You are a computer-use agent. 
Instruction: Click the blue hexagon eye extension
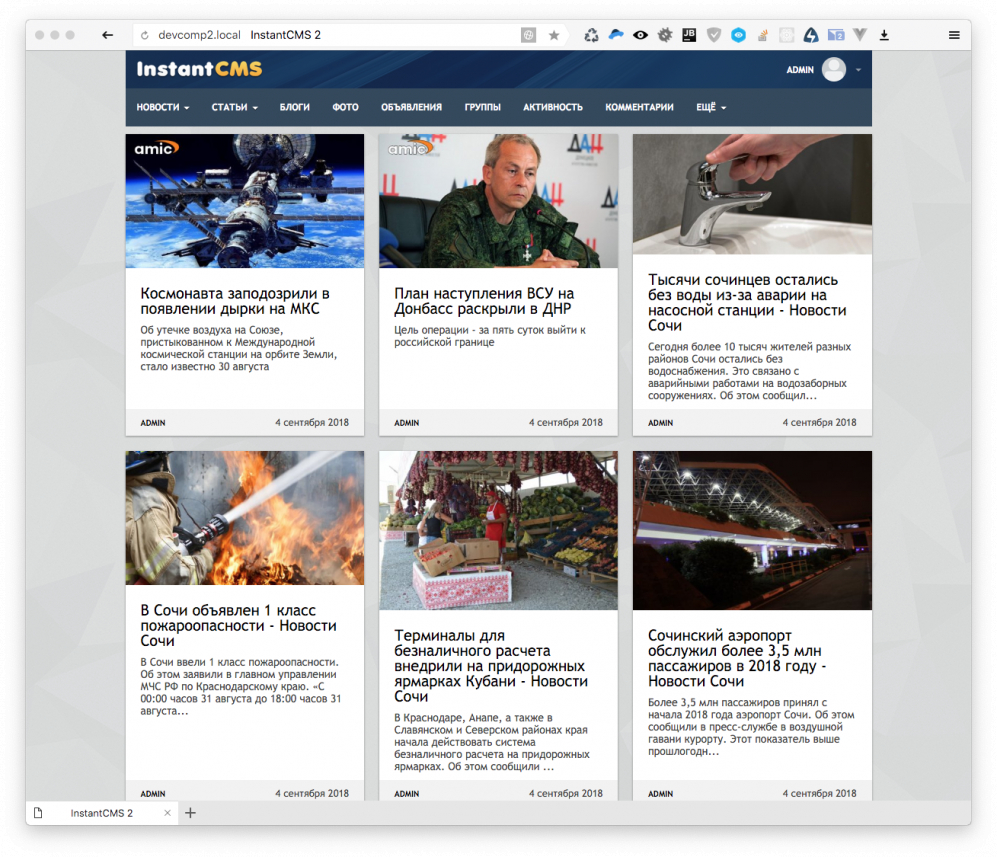(738, 36)
